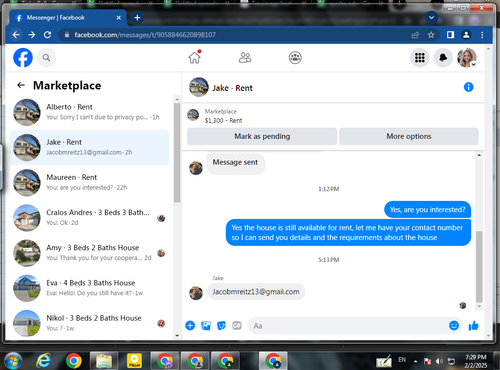Open Maureen · Rent conversation

coord(89,183)
